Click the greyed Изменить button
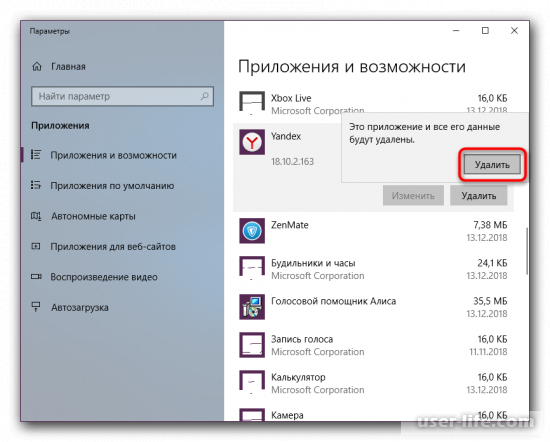This screenshot has height=442, width=550. 413,196
